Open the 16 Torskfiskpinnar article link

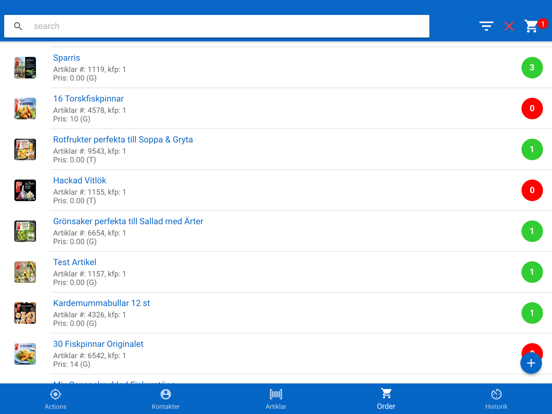point(88,99)
